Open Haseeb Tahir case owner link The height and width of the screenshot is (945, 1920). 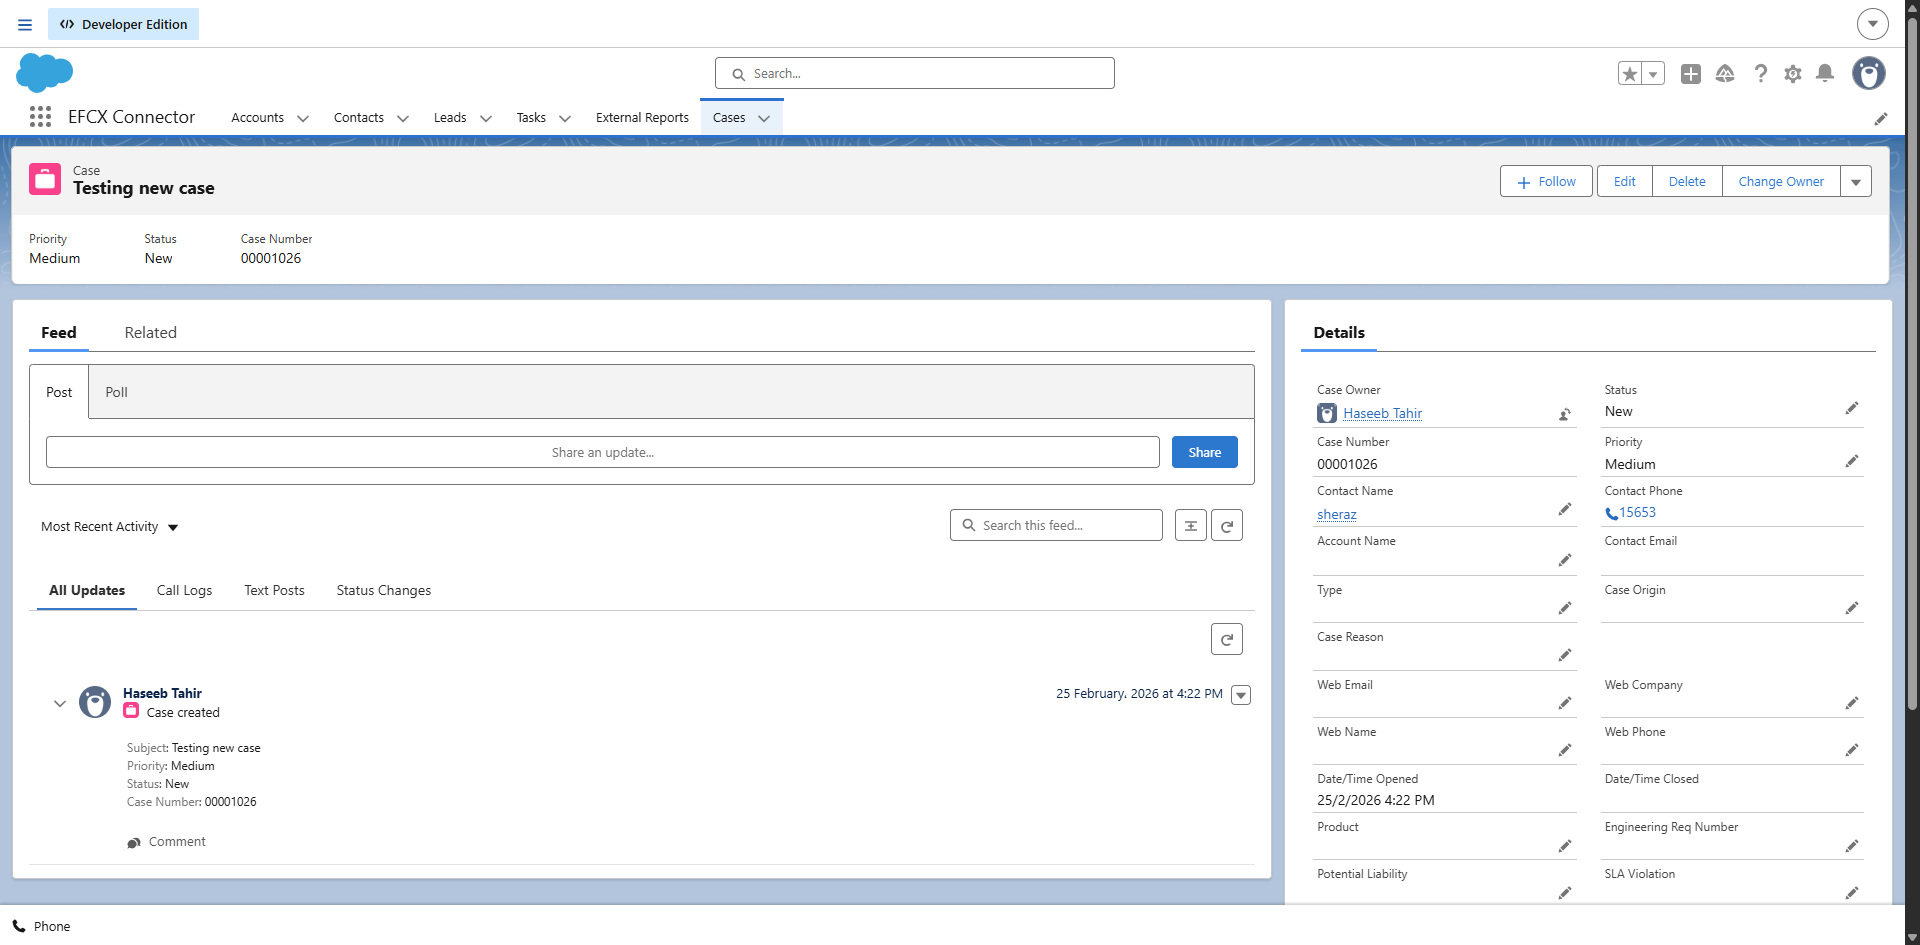click(x=1382, y=413)
